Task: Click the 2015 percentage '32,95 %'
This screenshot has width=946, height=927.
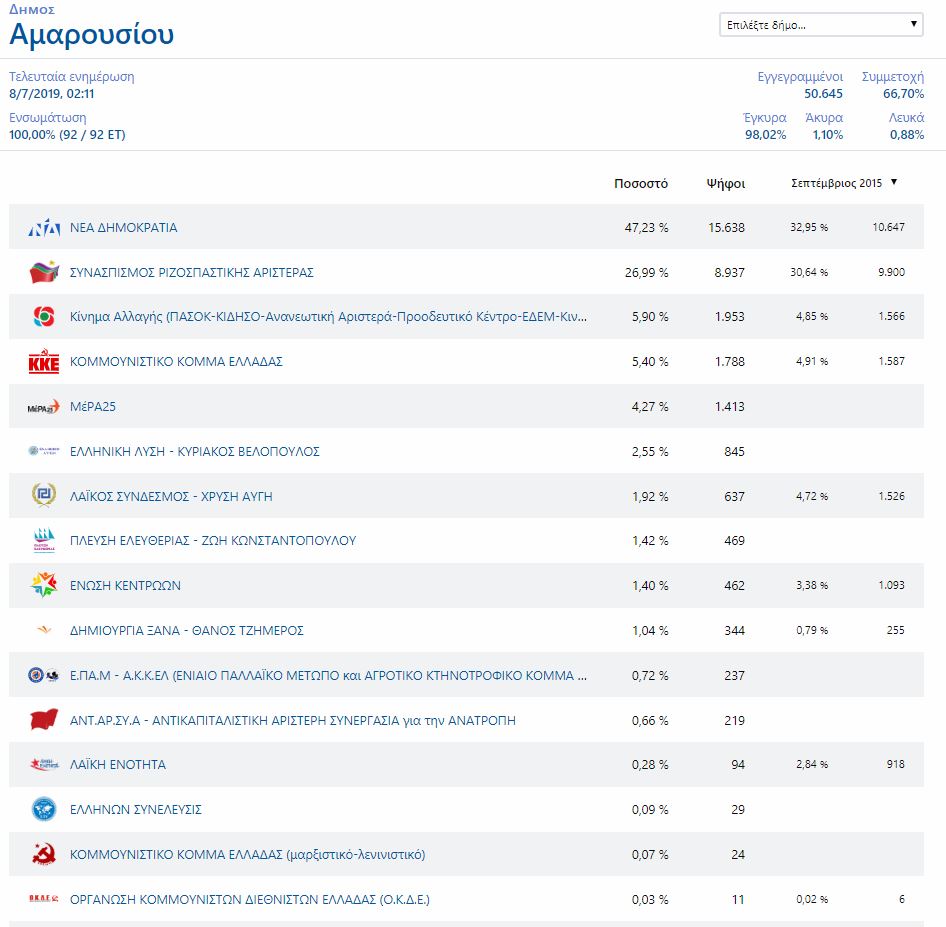Action: [x=809, y=227]
